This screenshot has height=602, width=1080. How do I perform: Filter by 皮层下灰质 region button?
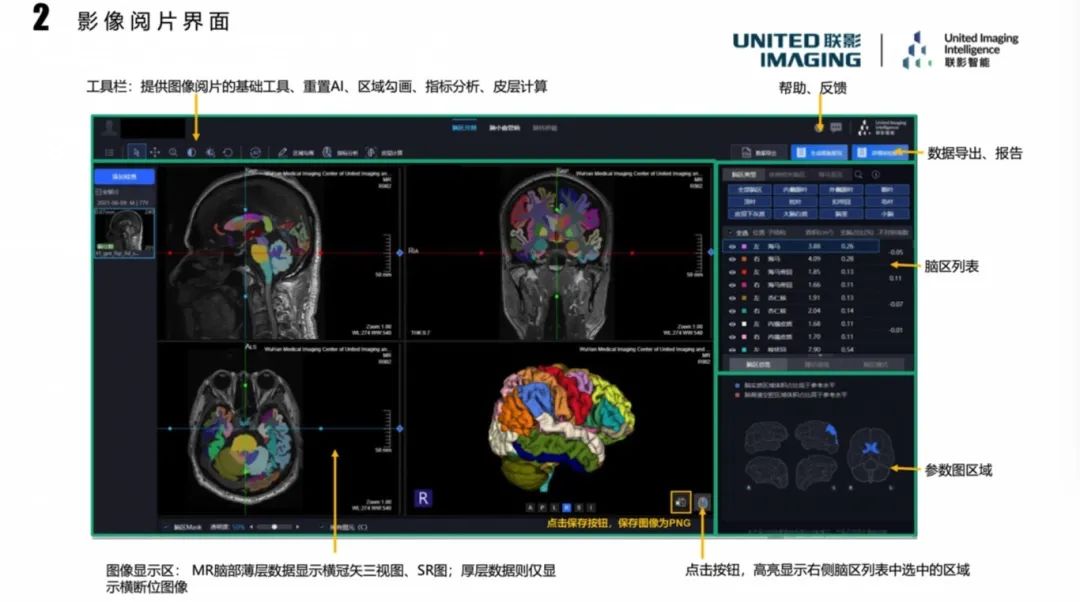pos(749,214)
